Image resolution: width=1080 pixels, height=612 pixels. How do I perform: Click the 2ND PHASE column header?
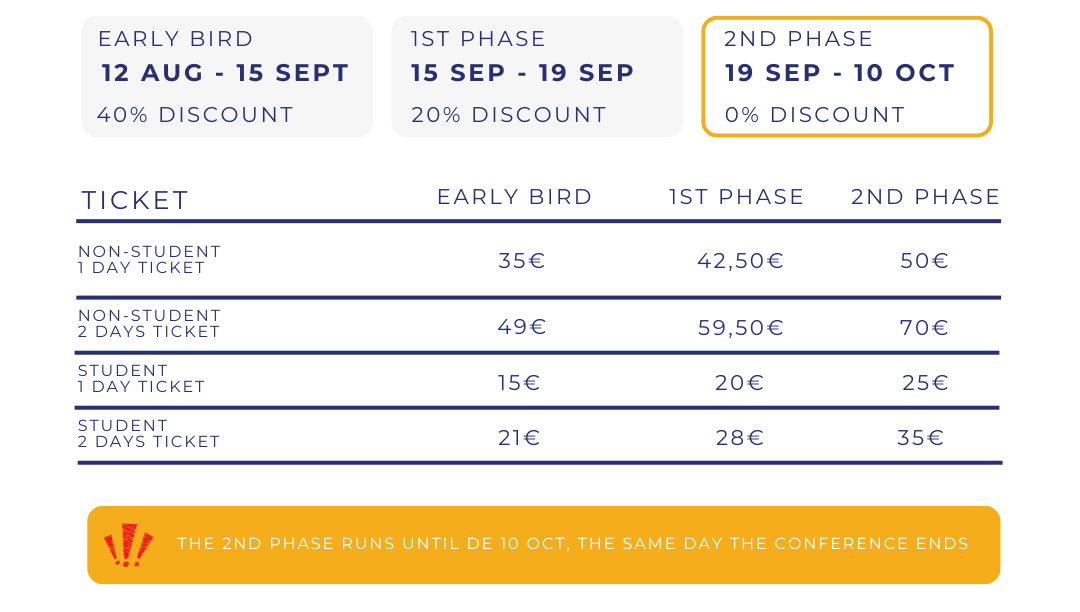coord(925,197)
